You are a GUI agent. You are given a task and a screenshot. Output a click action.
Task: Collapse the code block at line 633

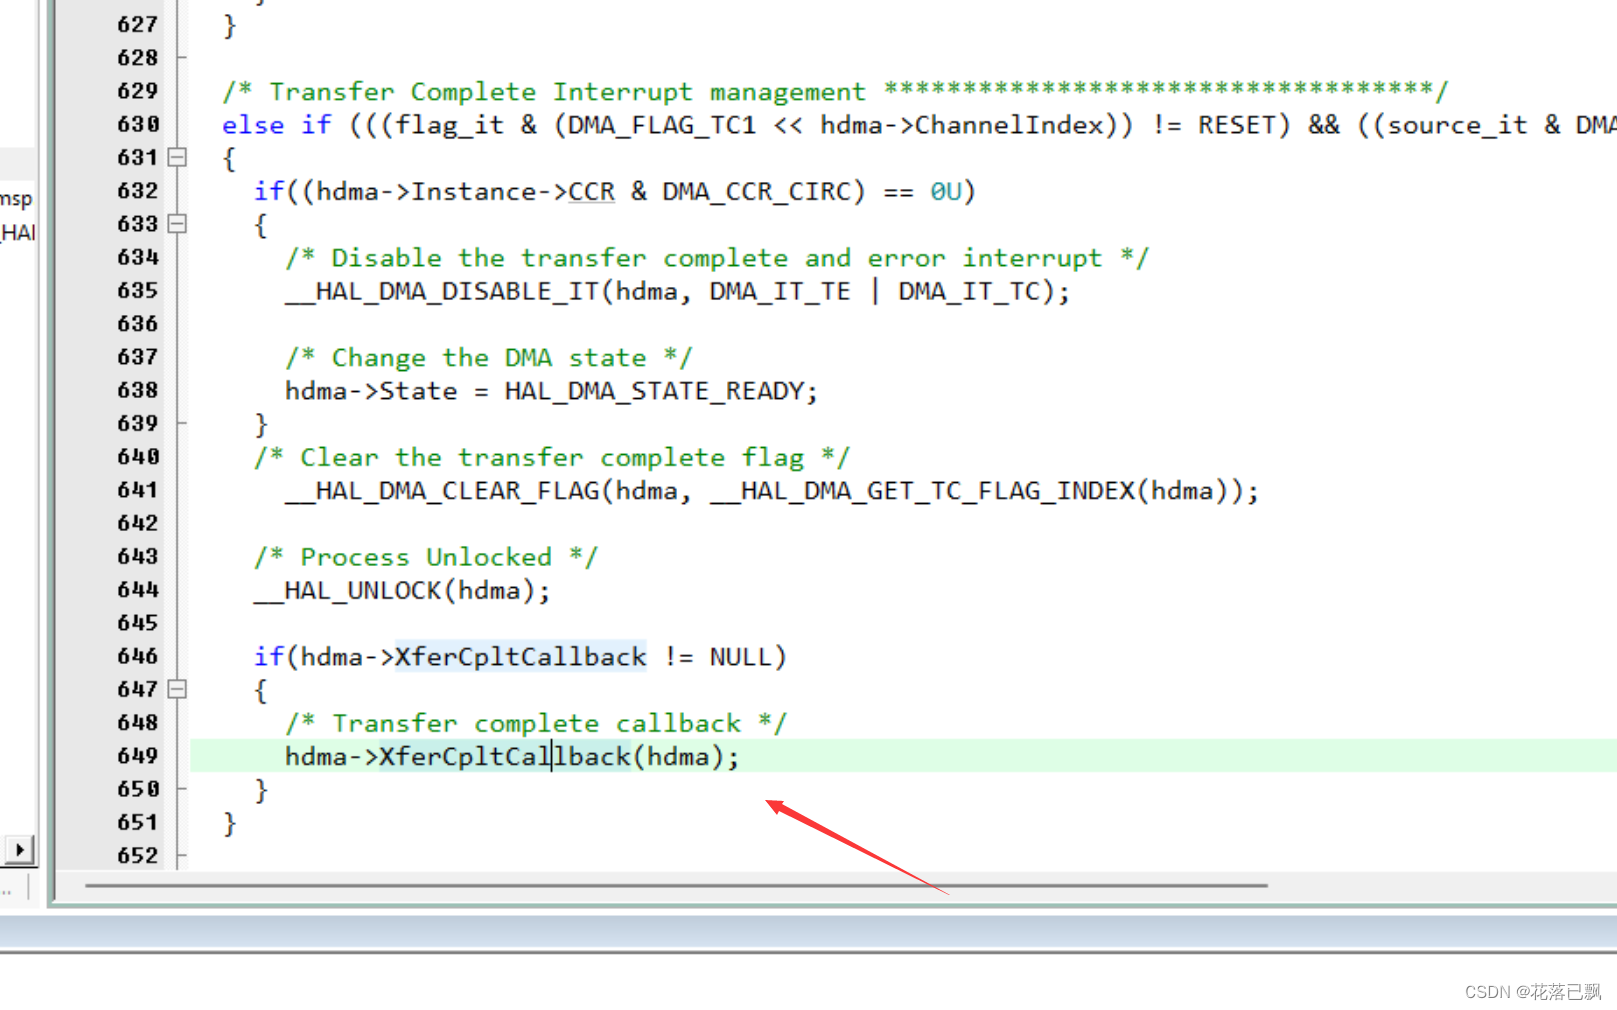[177, 224]
